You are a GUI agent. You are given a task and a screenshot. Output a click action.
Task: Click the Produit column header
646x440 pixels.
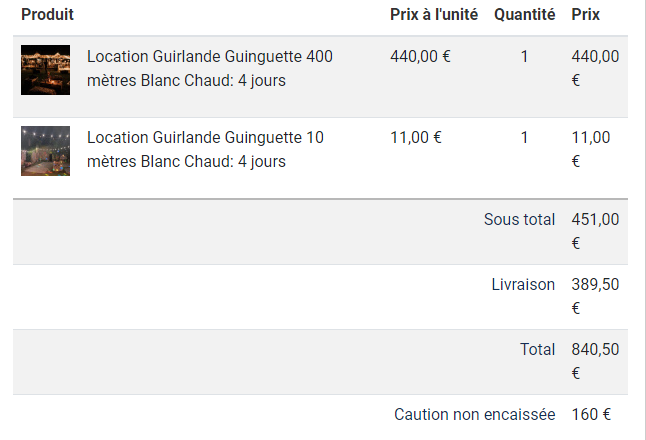point(47,15)
